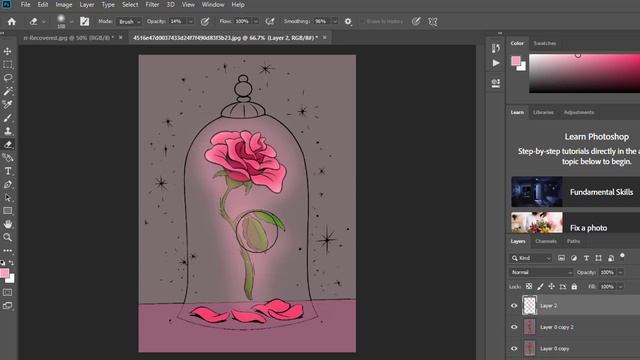The height and width of the screenshot is (360, 640).
Task: Change screen mode icon
Action: pos(7,306)
